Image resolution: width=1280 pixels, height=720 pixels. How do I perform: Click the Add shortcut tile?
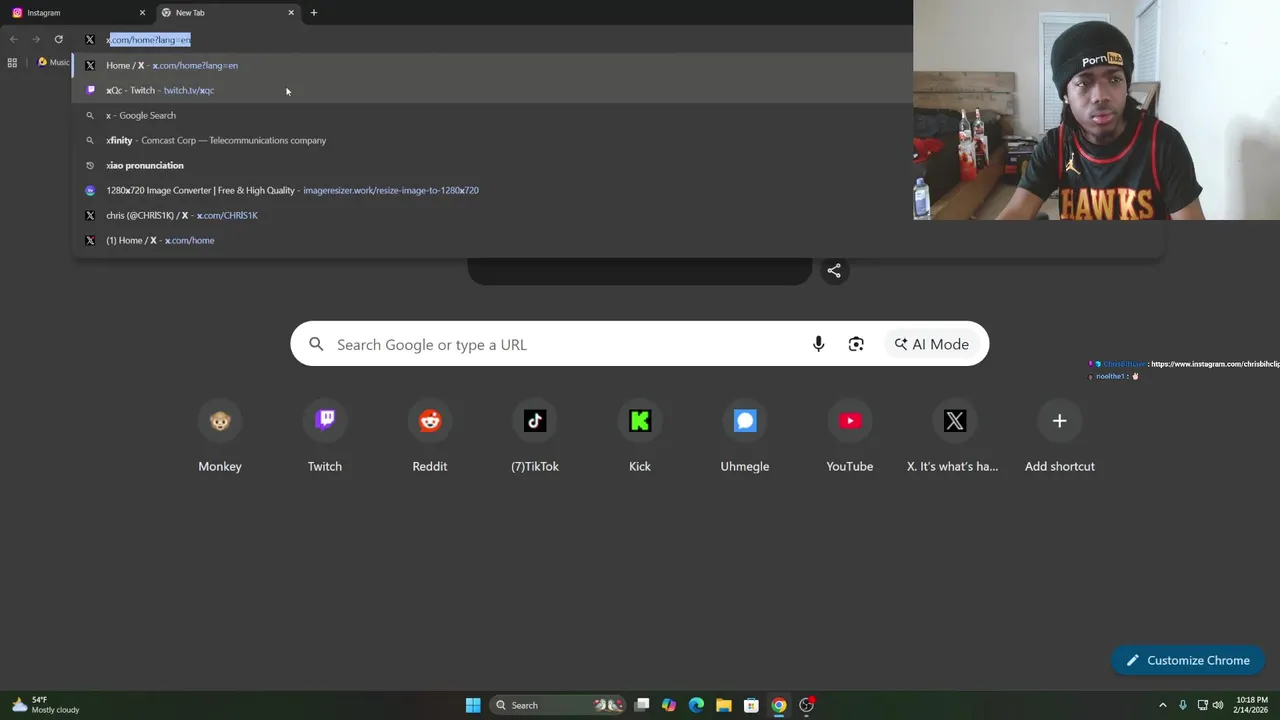(x=1060, y=438)
